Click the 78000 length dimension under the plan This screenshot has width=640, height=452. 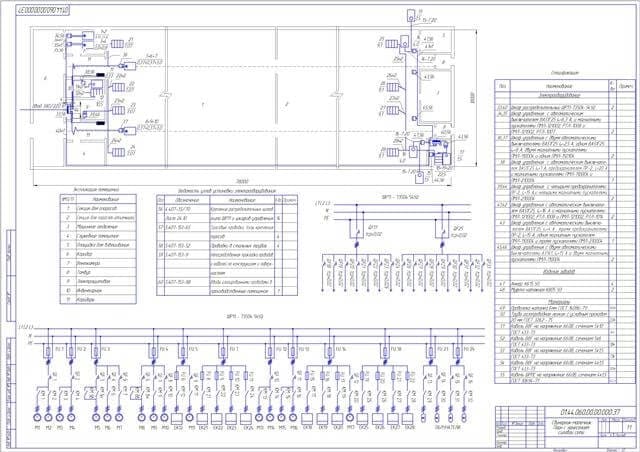coord(242,181)
